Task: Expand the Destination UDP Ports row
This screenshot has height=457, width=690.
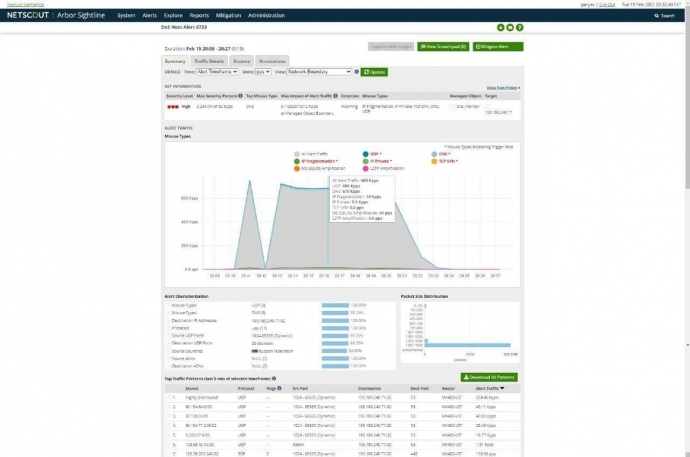Action: point(168,343)
